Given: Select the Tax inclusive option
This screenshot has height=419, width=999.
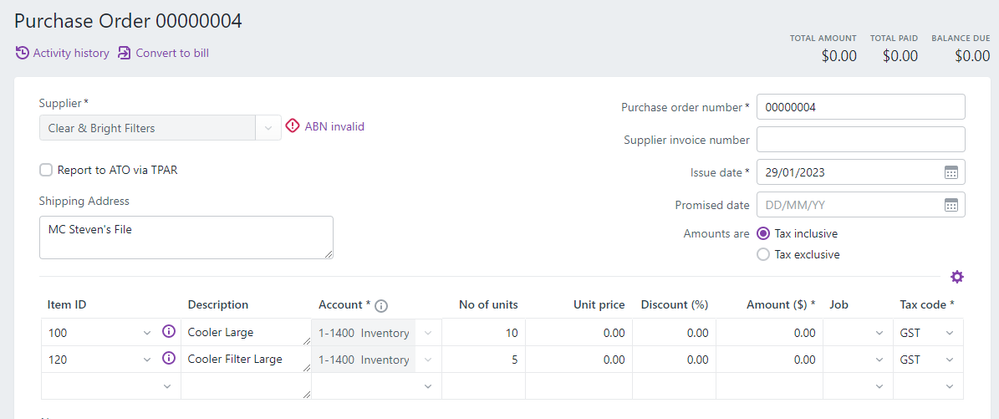Looking at the screenshot, I should [764, 233].
